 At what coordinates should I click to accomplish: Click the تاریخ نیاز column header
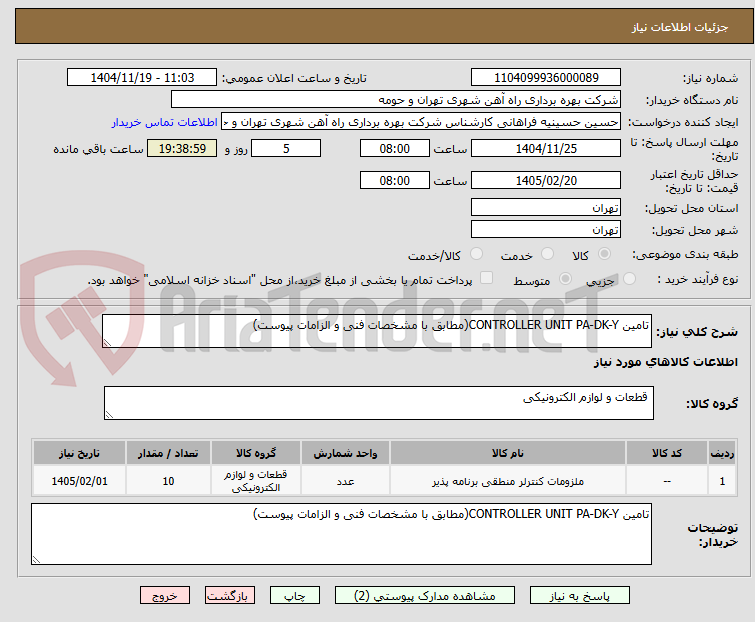(79, 453)
